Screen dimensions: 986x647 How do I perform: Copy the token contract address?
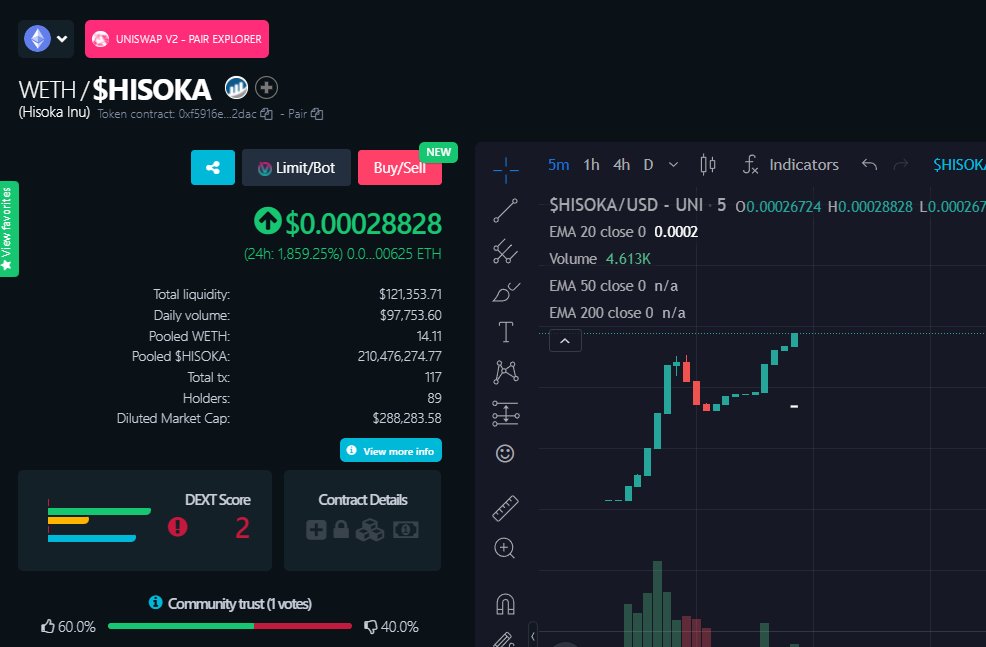[267, 114]
